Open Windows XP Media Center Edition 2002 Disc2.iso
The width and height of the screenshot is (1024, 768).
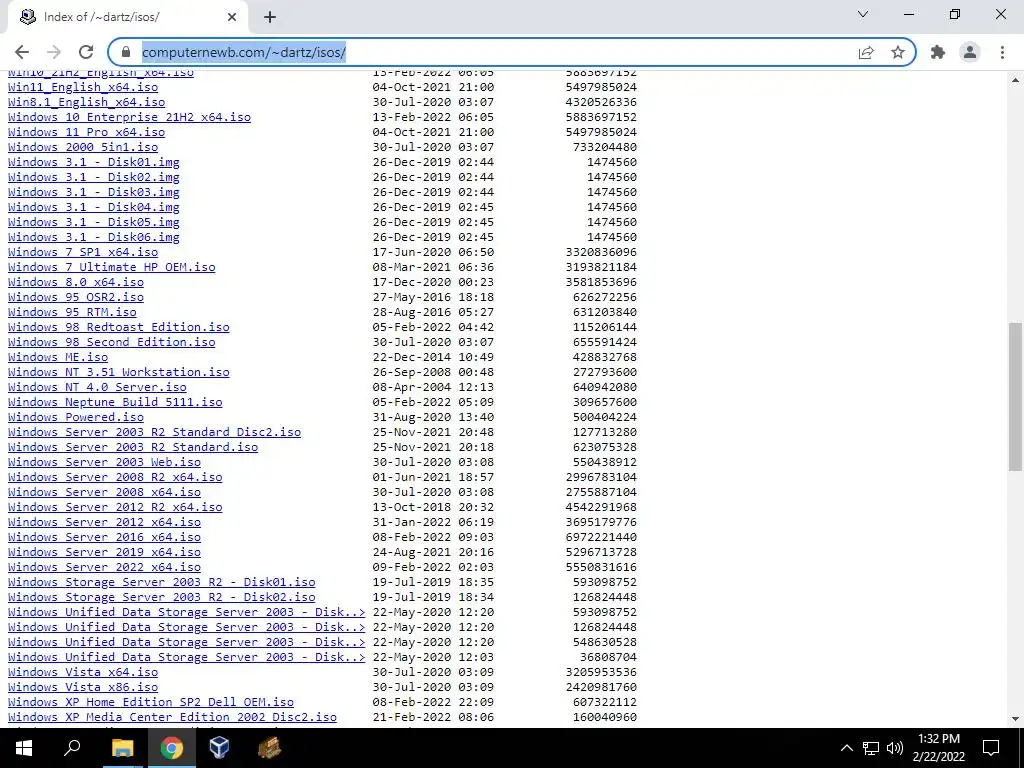tap(172, 718)
